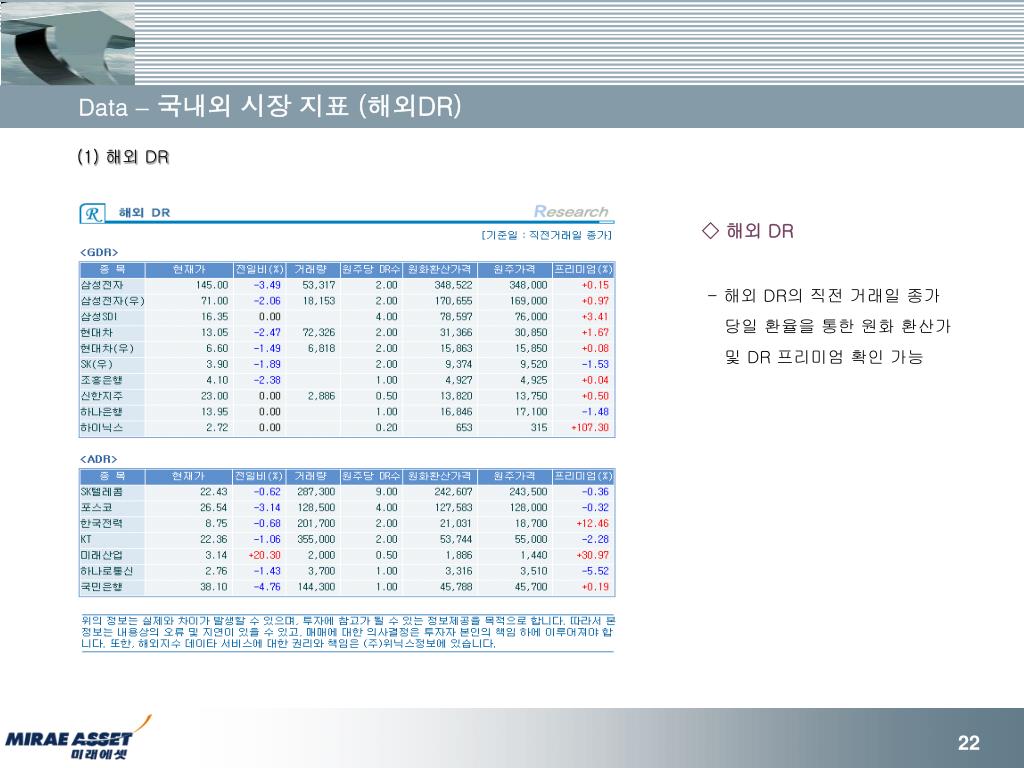
Task: Click the blue disclaimer paragraph below tables
Action: [347, 632]
